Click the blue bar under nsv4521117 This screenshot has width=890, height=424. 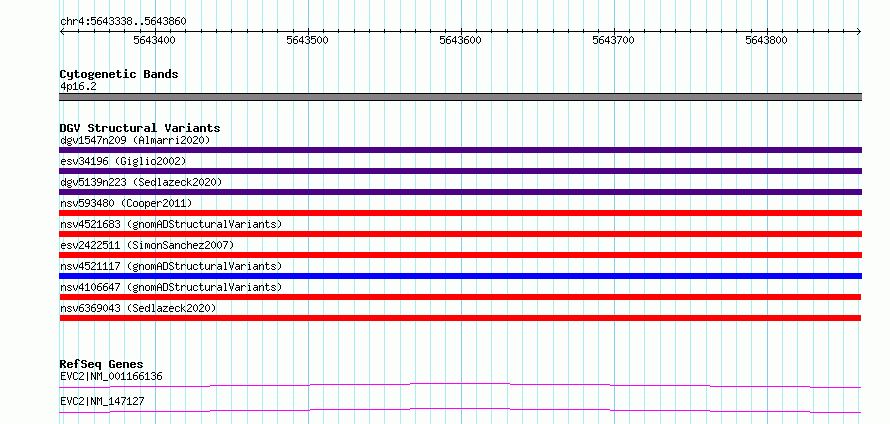click(460, 276)
